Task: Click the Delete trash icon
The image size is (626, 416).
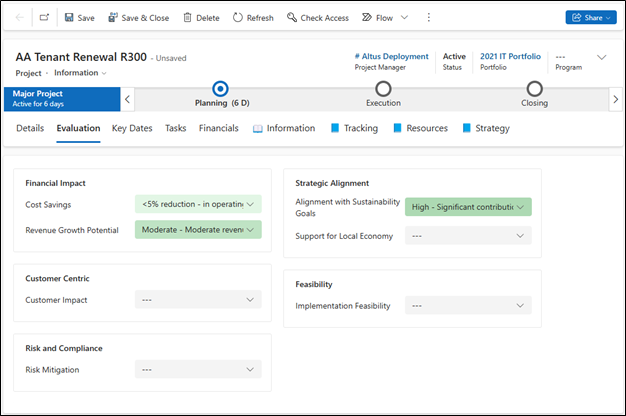Action: click(201, 17)
